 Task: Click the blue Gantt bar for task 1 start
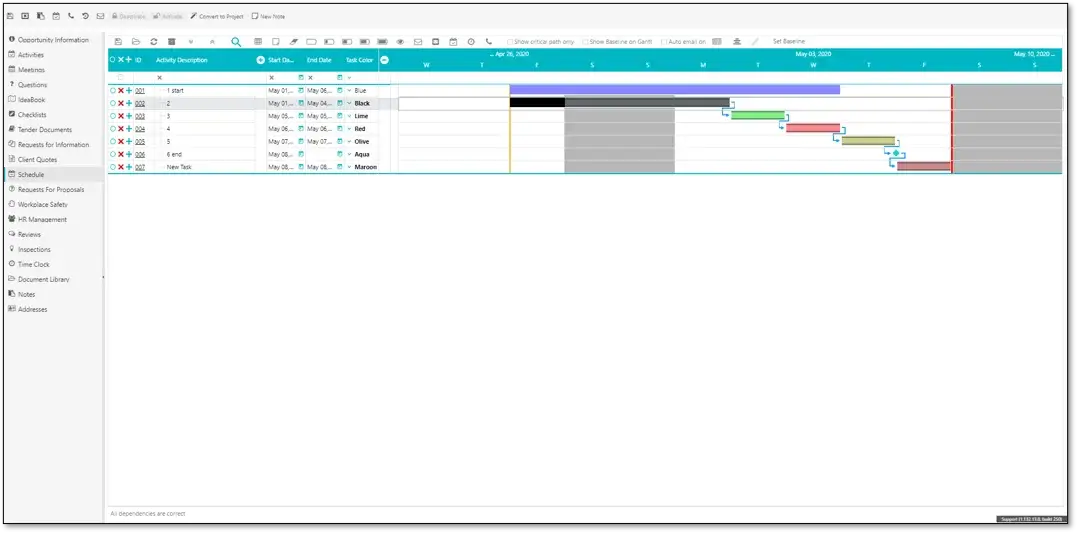tap(674, 89)
